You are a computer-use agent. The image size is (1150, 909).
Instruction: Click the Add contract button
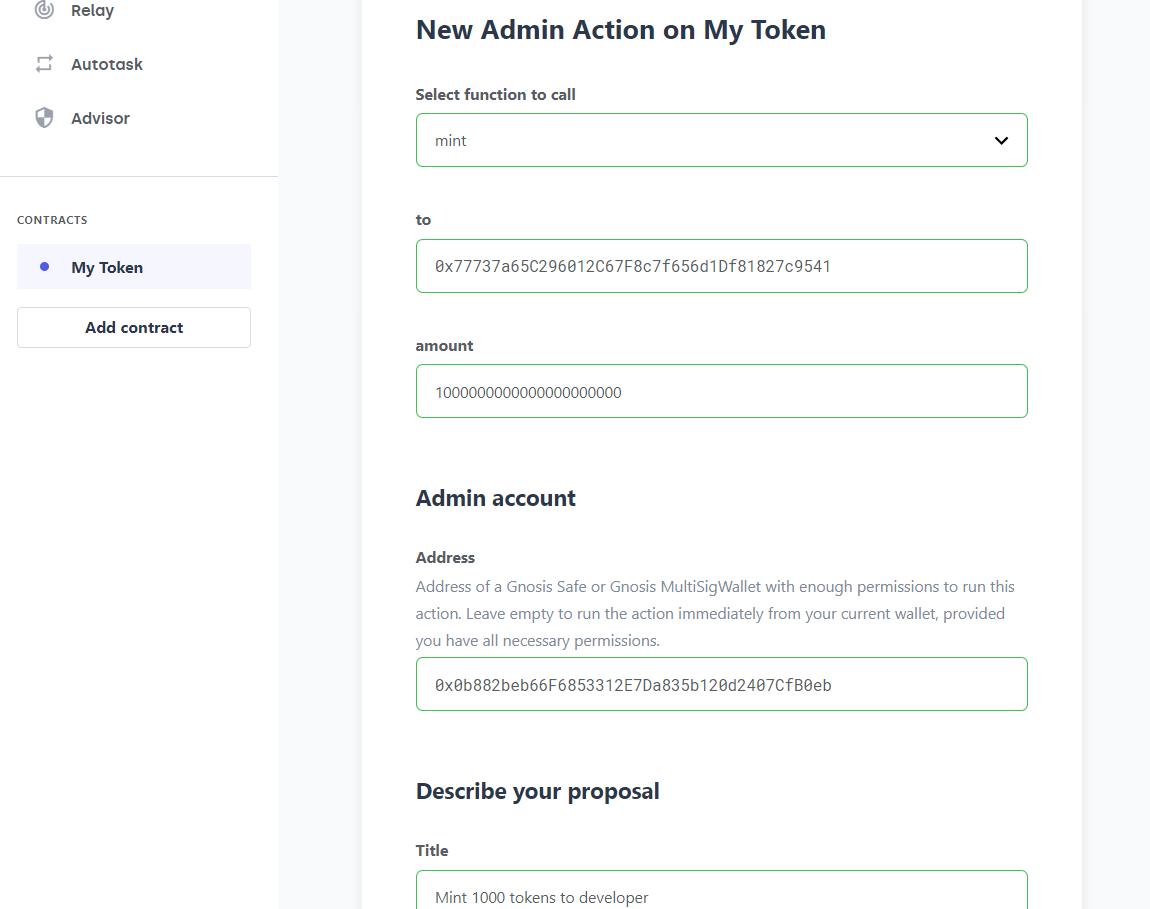pyautogui.click(x=134, y=327)
